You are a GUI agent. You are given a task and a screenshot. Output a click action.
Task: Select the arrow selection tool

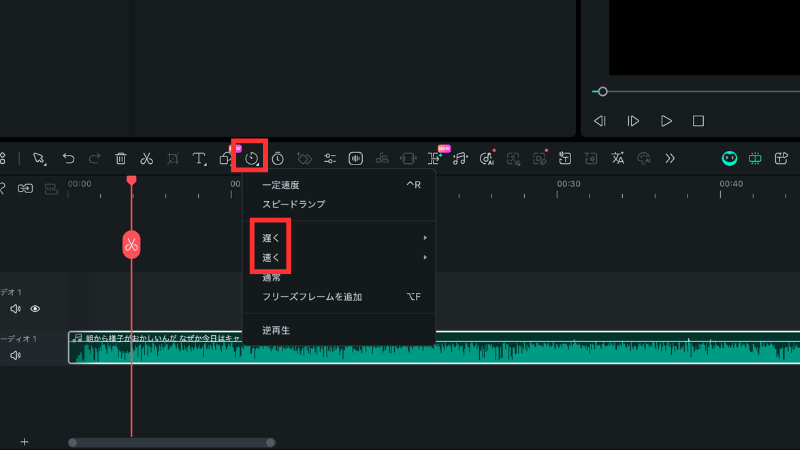point(39,159)
